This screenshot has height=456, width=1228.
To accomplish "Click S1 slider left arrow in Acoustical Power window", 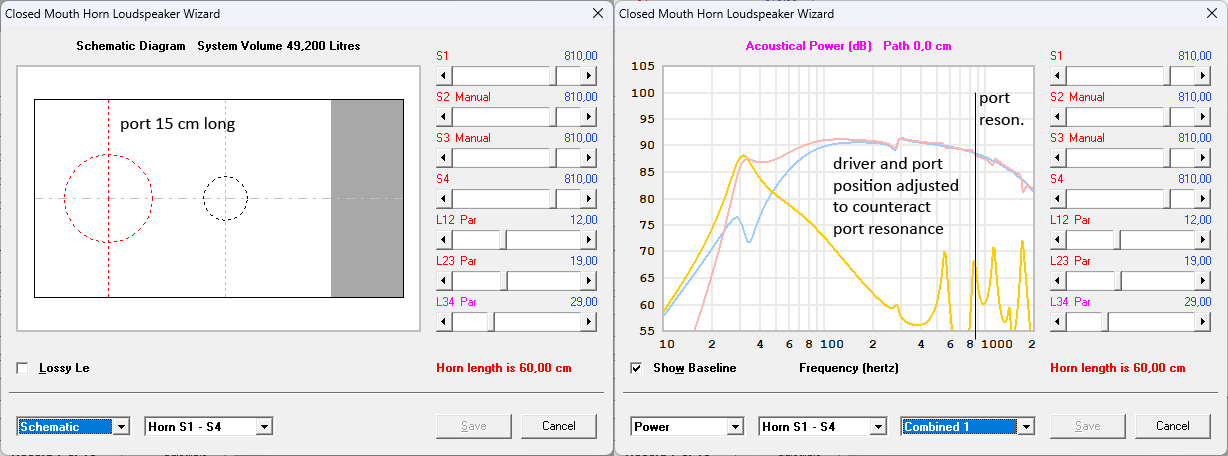I will [x=1060, y=76].
